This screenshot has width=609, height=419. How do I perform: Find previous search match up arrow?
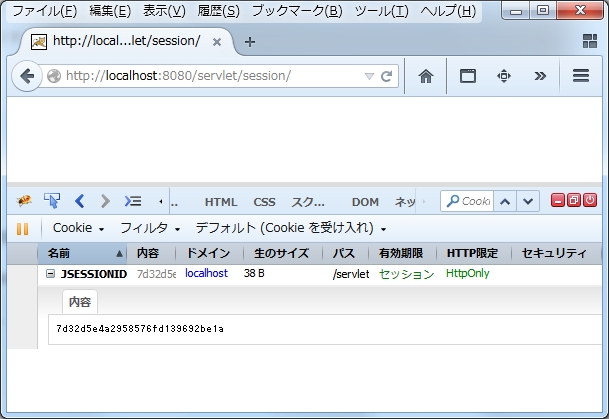[x=505, y=201]
